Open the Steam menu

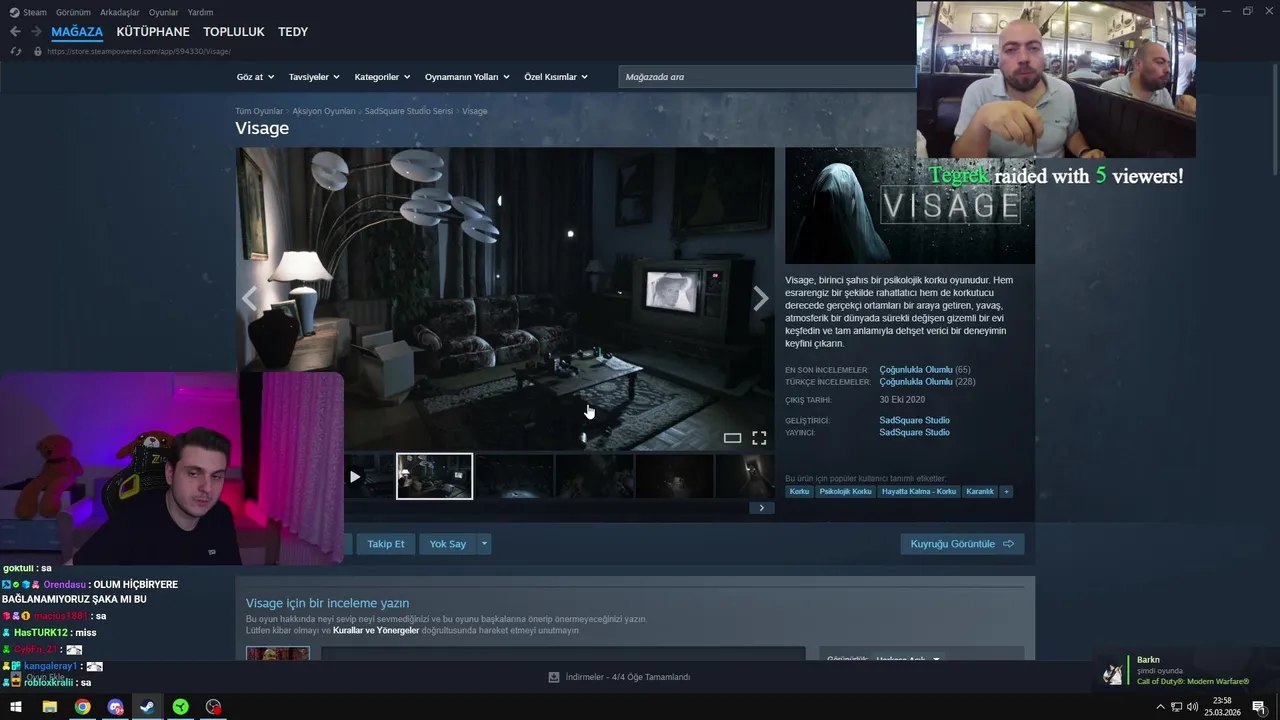coord(28,12)
